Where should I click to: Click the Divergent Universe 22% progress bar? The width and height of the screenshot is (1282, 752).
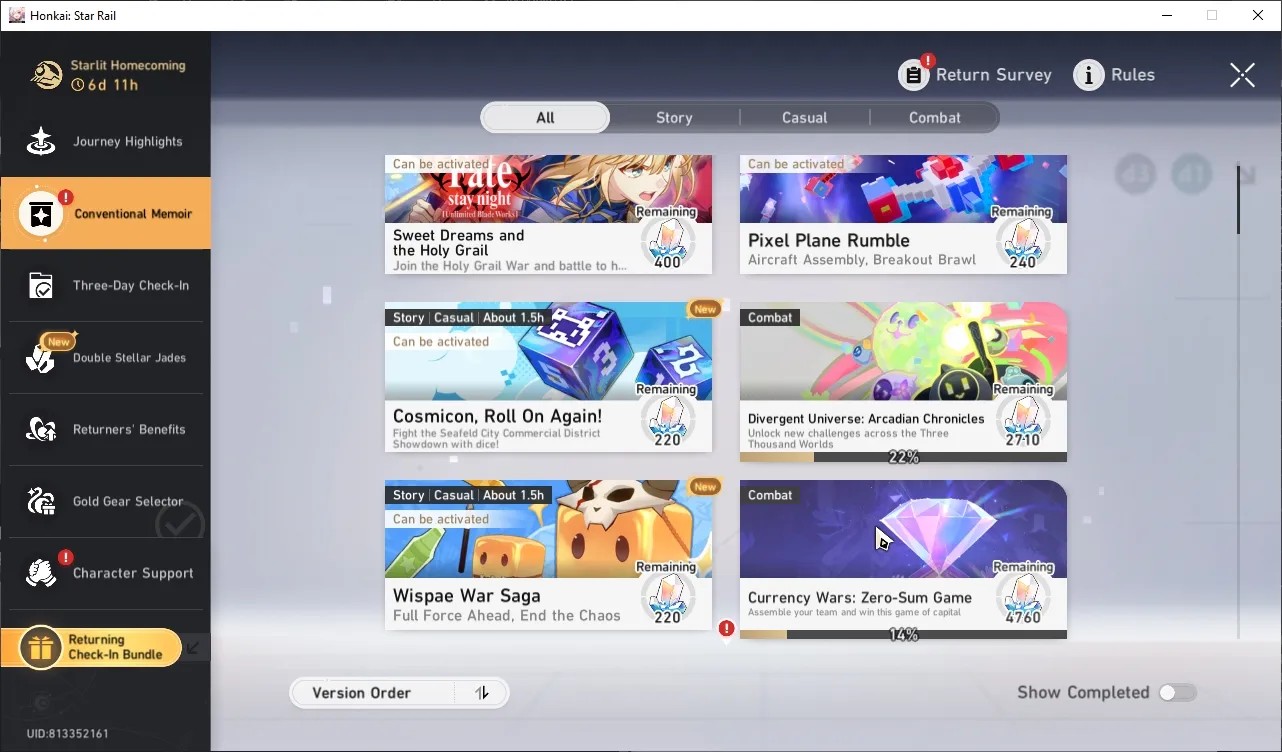903,457
